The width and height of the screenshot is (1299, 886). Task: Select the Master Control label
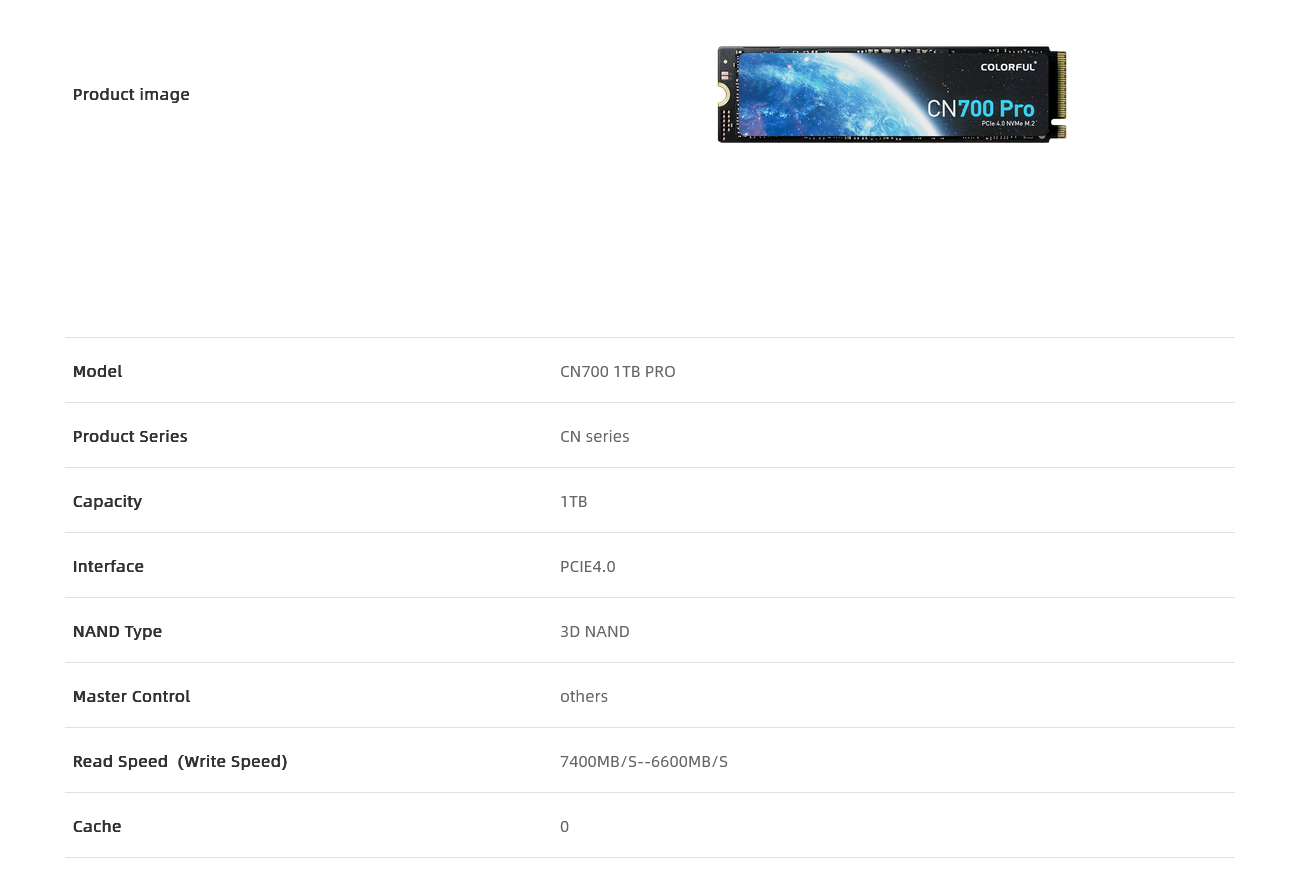click(x=131, y=696)
